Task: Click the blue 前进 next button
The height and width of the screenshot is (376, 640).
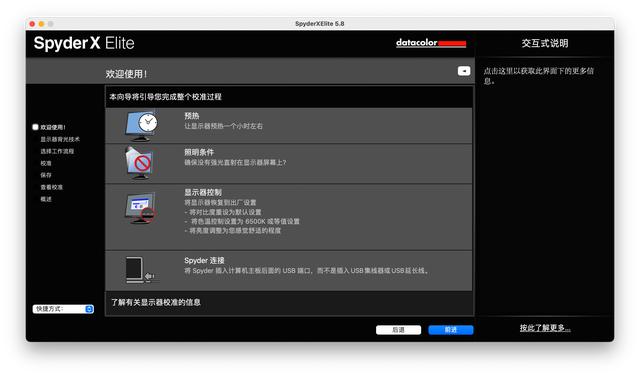Action: click(x=451, y=330)
